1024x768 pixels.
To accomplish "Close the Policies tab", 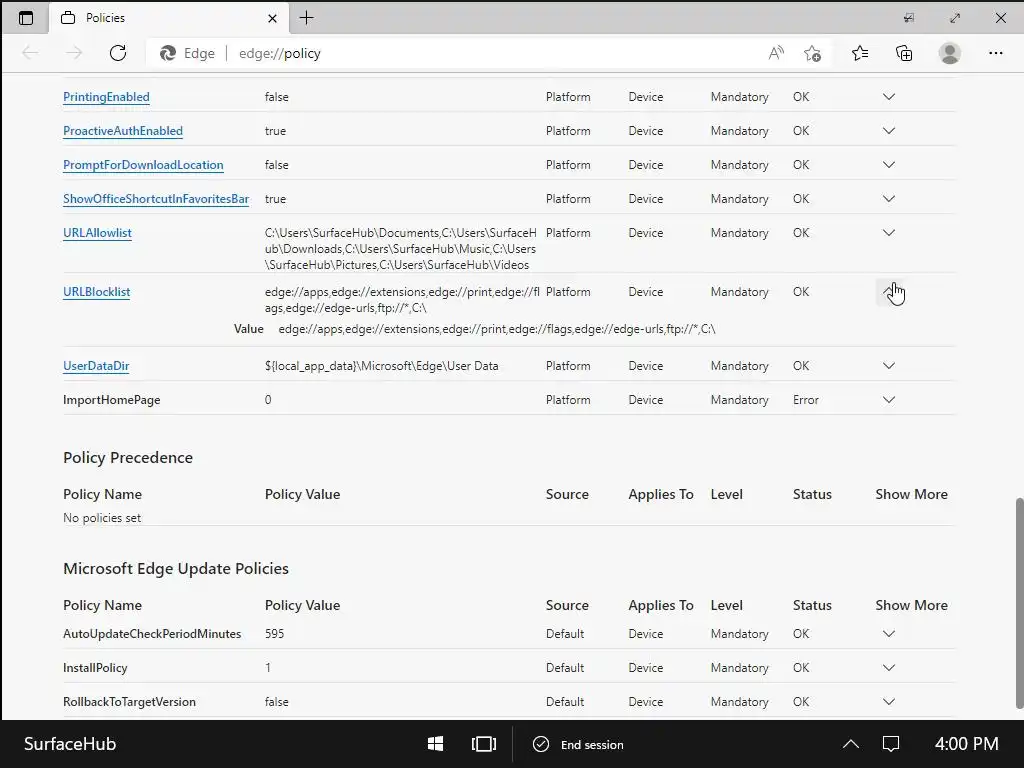I will [x=272, y=18].
